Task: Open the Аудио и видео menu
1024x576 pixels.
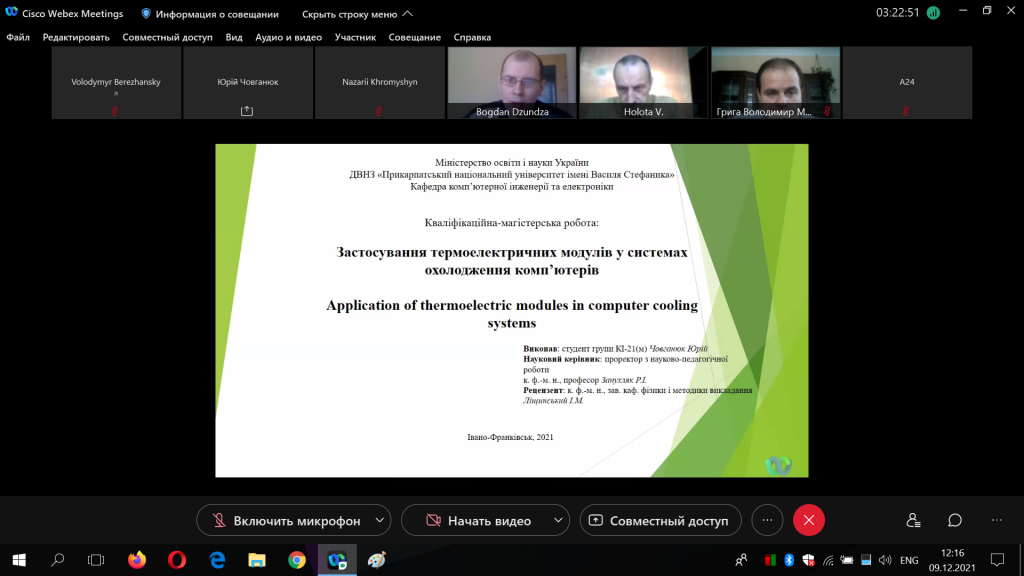Action: (289, 37)
